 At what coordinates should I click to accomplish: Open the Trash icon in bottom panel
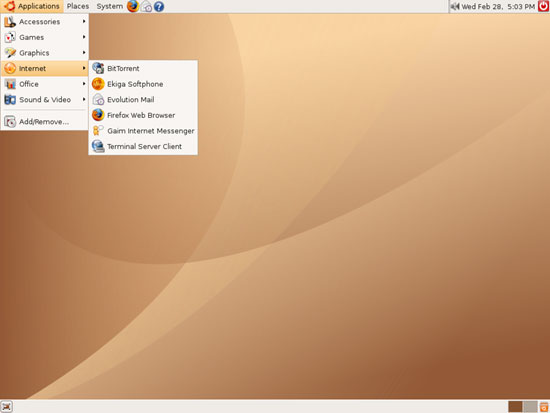point(544,407)
